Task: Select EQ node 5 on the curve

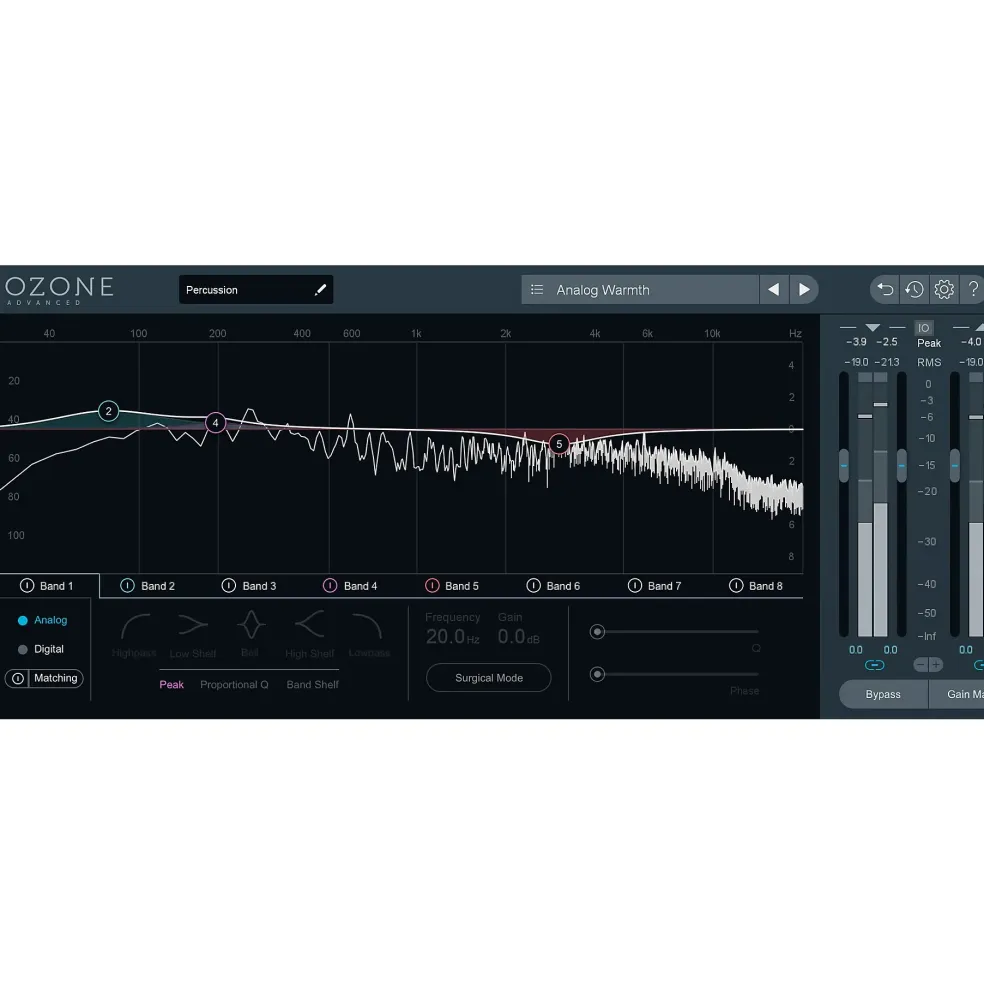Action: coord(559,444)
